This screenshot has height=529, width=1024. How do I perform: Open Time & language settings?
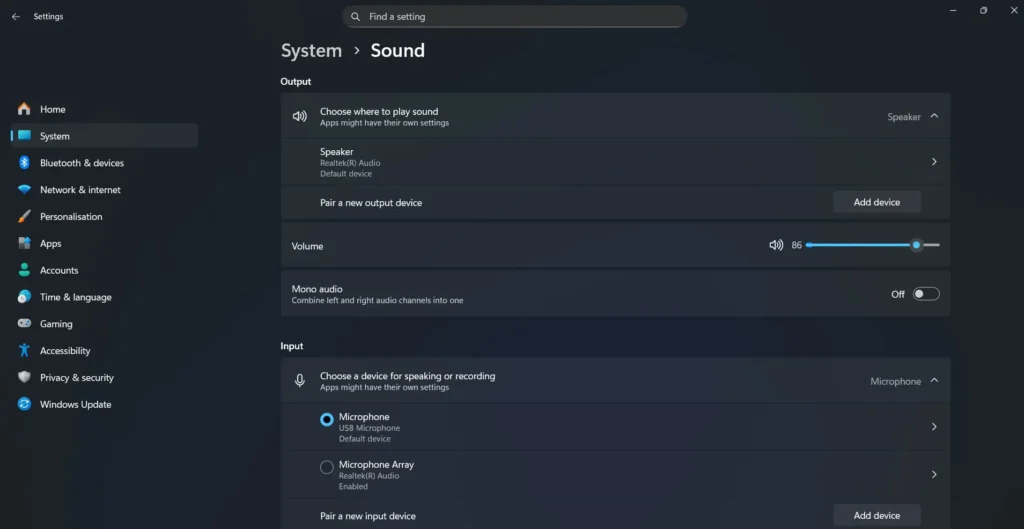coord(104,297)
